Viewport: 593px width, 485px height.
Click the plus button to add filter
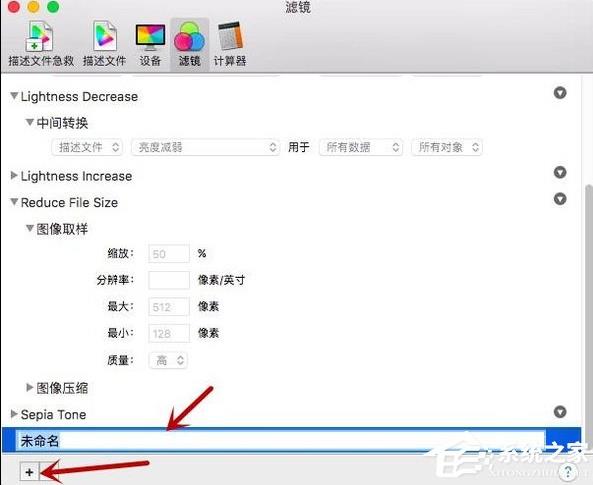pos(29,472)
